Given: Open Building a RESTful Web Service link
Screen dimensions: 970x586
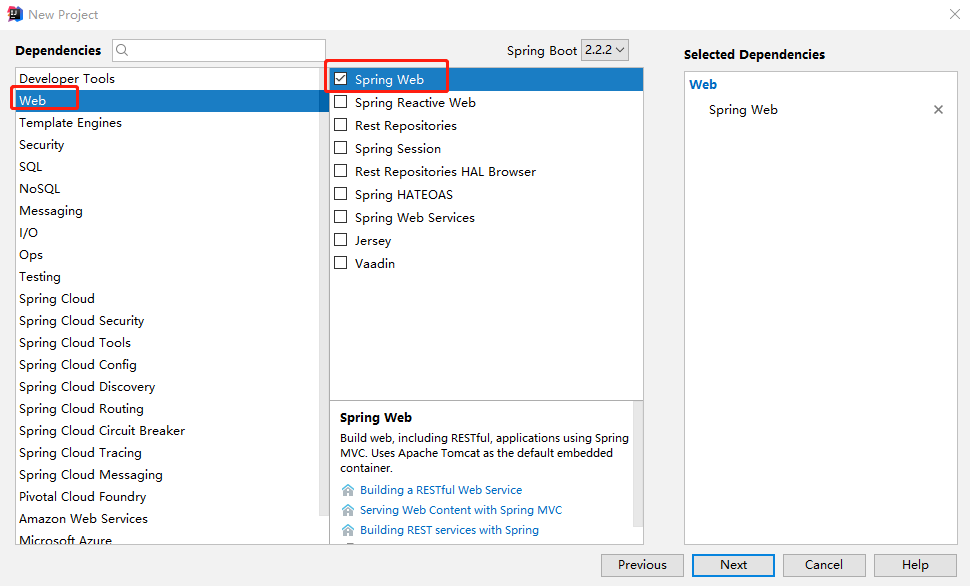Looking at the screenshot, I should [x=441, y=490].
